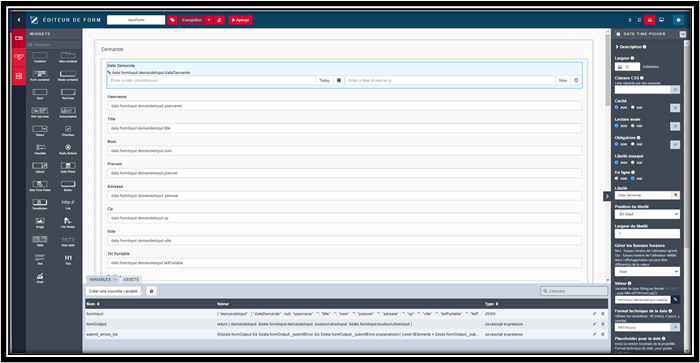This screenshot has height=363, width=700.
Task: Open the data model sidebar tab icon
Action: click(19, 76)
